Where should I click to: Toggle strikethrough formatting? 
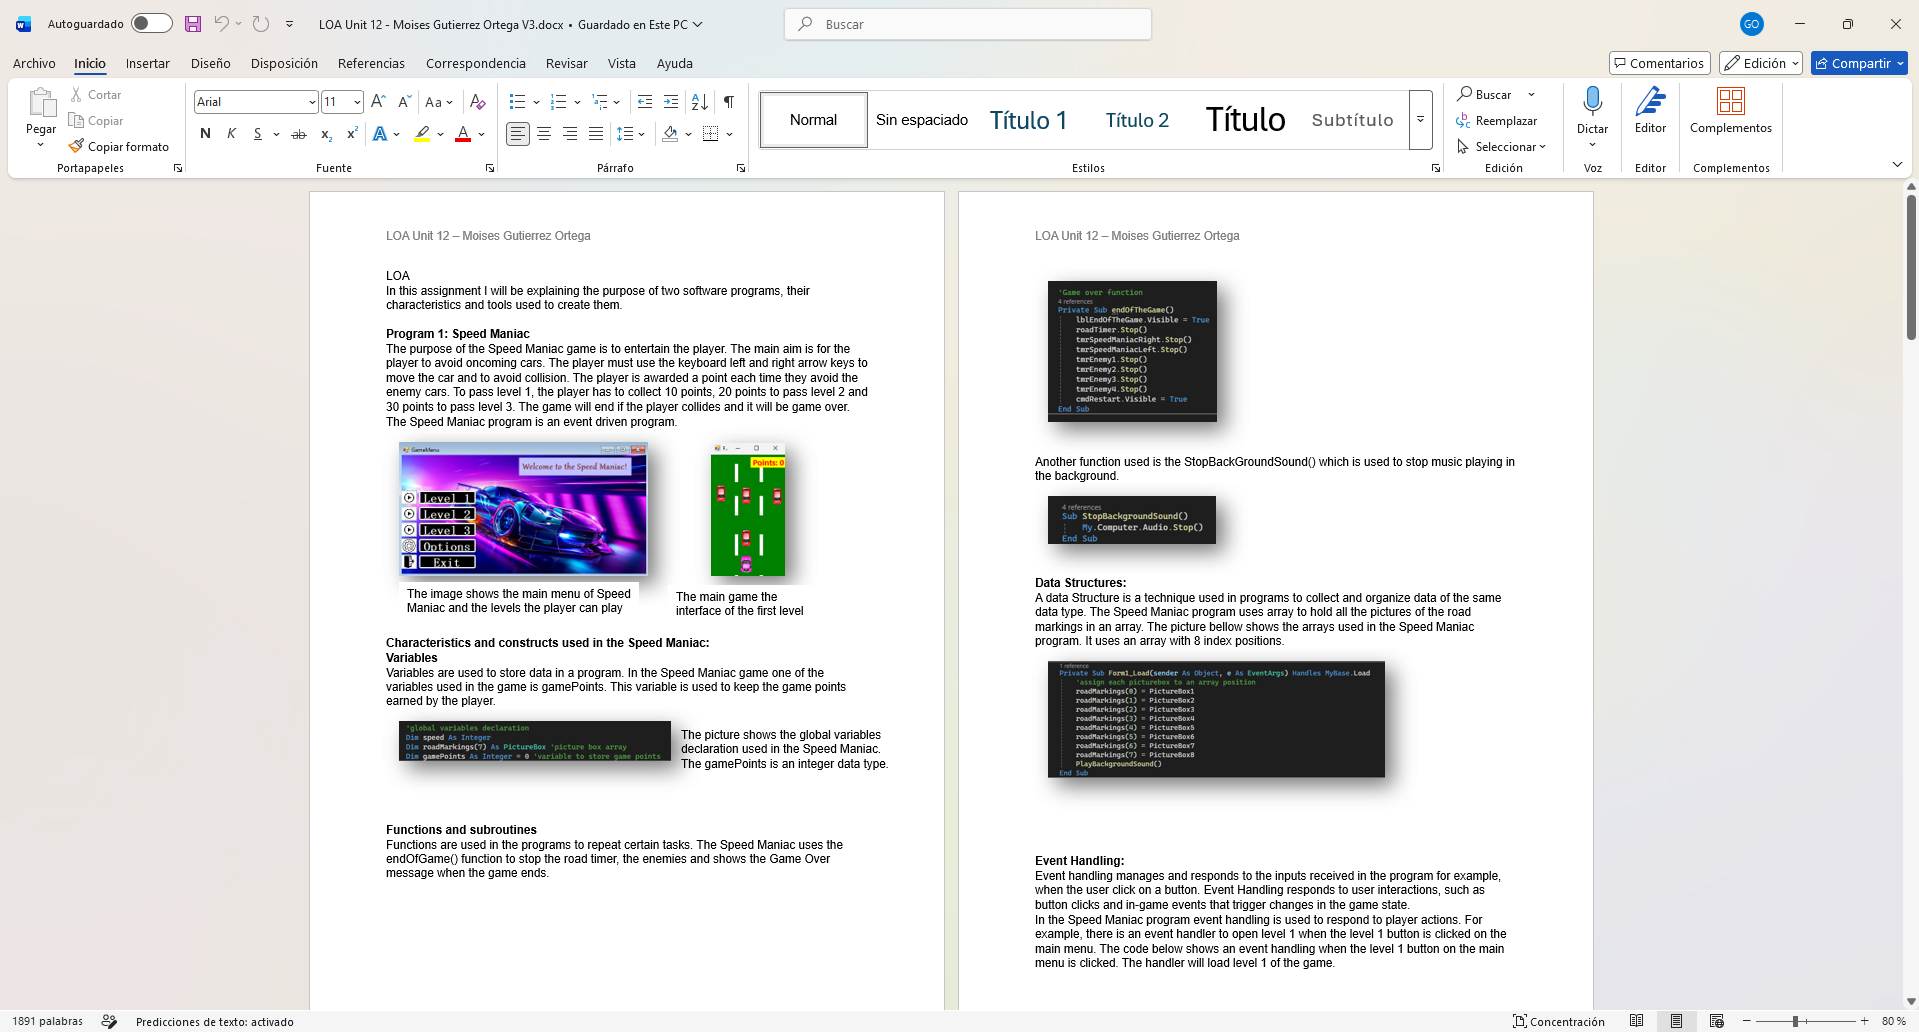pos(298,134)
